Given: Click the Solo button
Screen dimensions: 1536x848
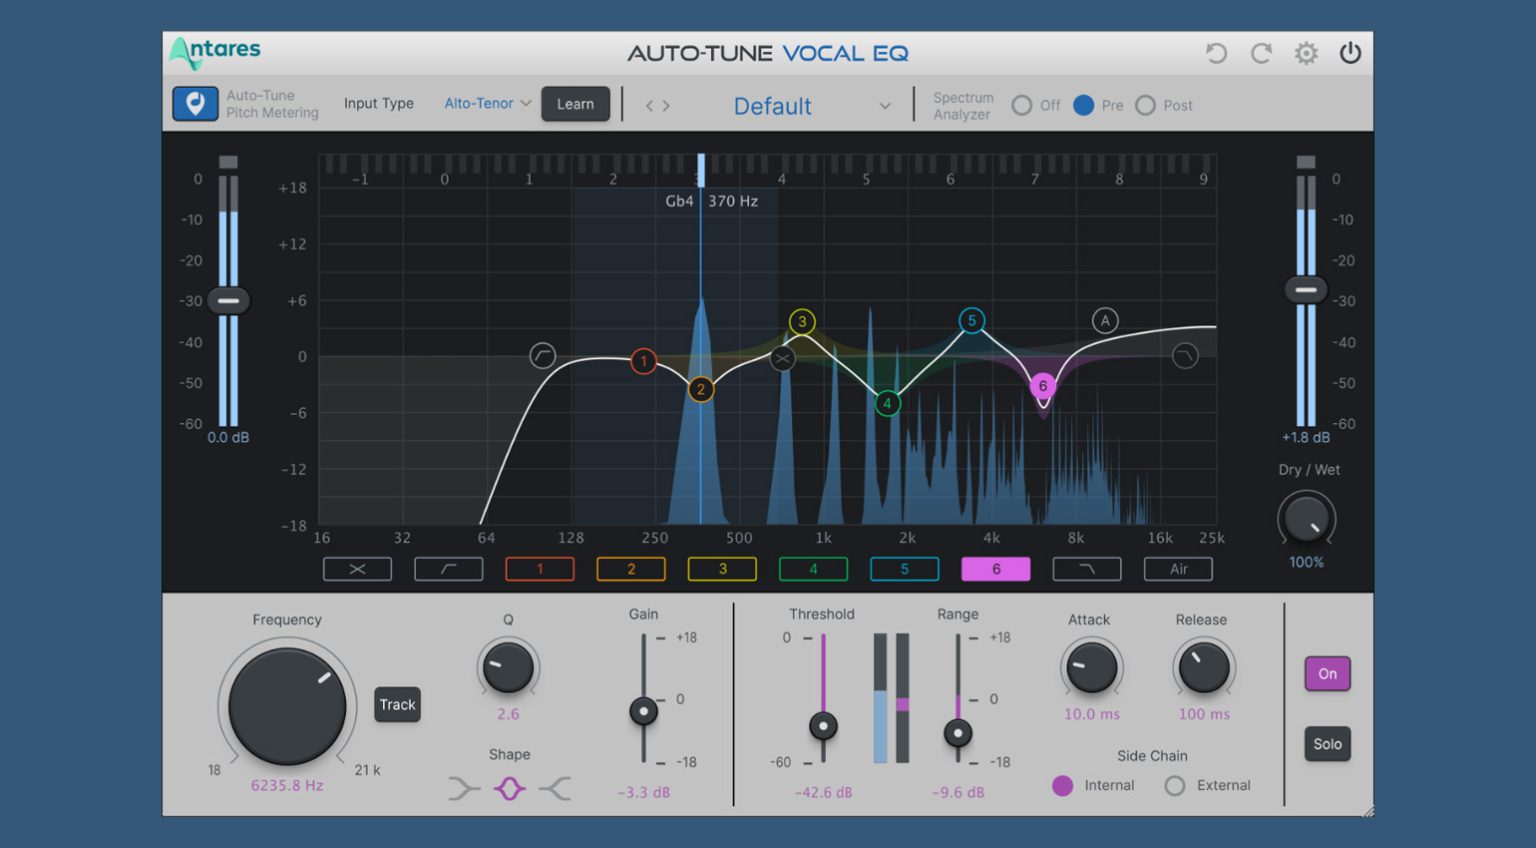Looking at the screenshot, I should [x=1327, y=744].
